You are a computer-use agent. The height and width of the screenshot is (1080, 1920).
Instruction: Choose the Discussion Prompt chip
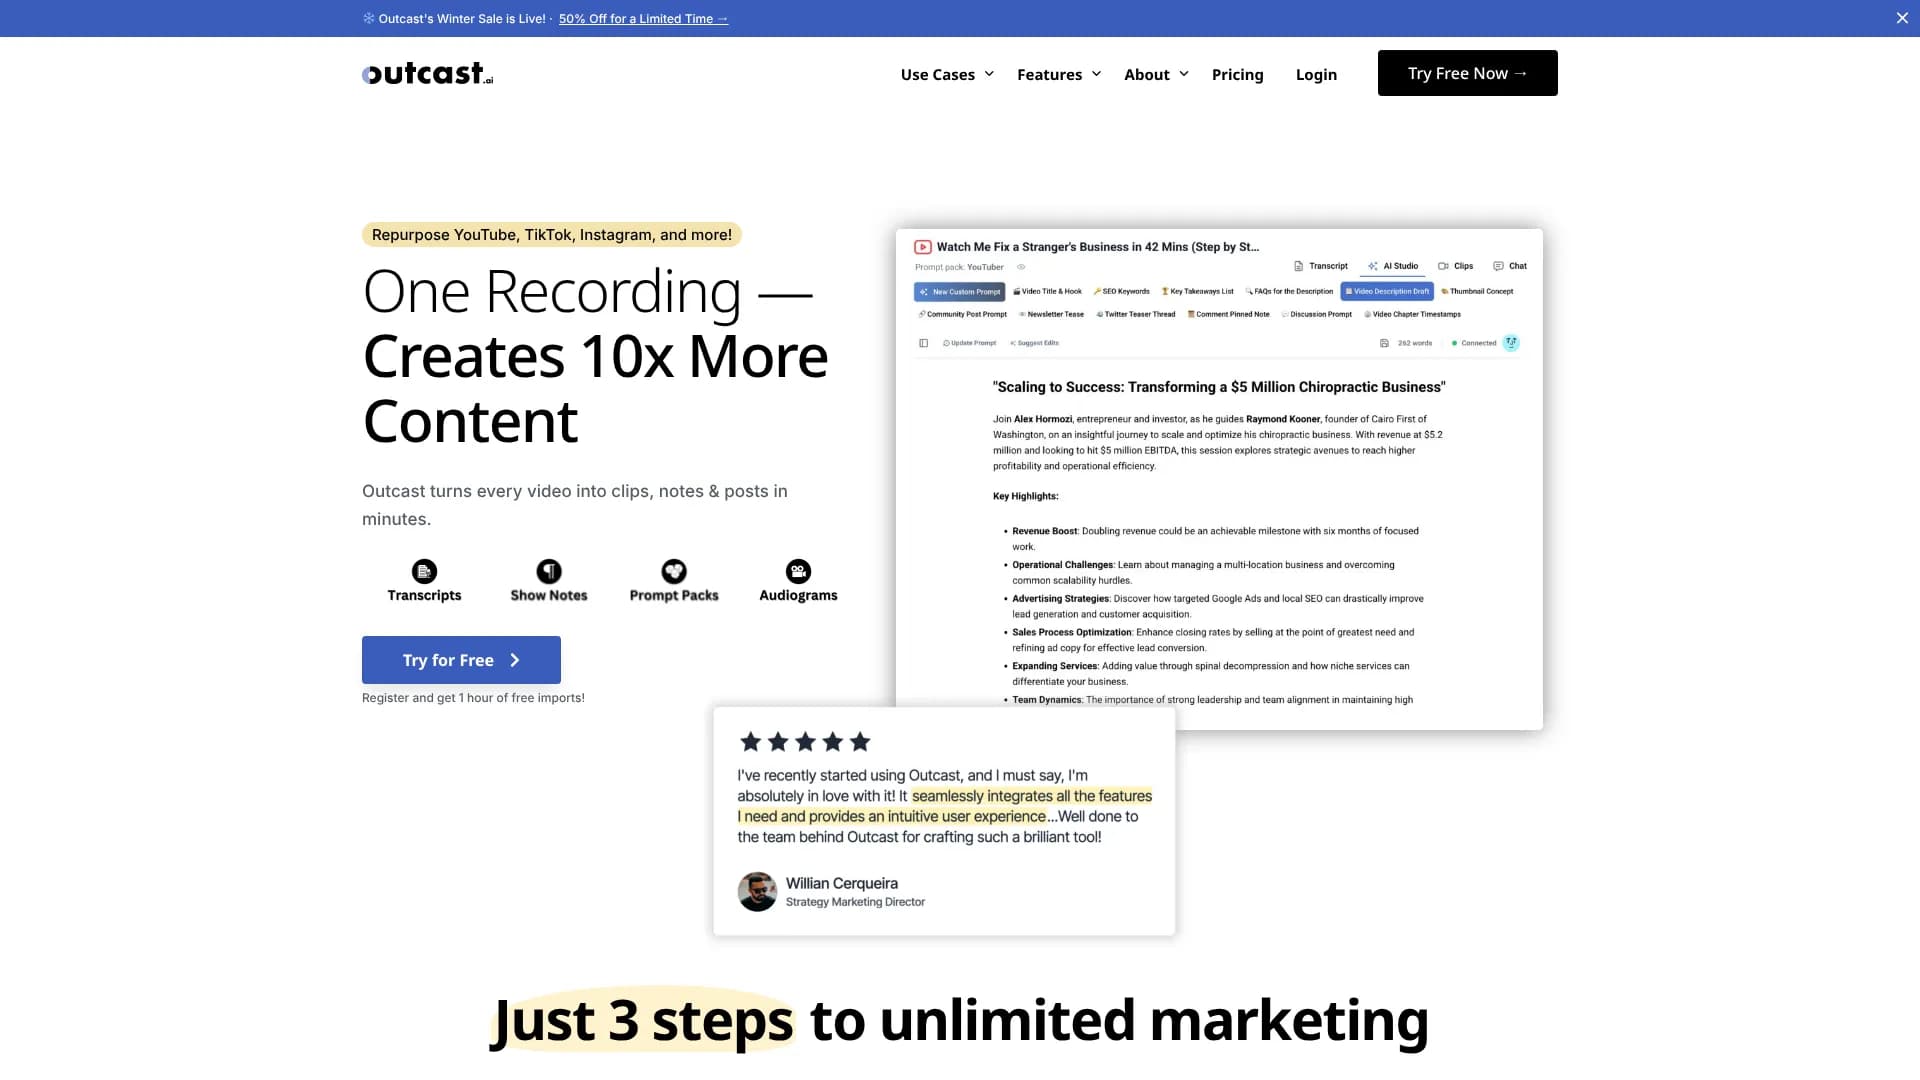pyautogui.click(x=1316, y=314)
